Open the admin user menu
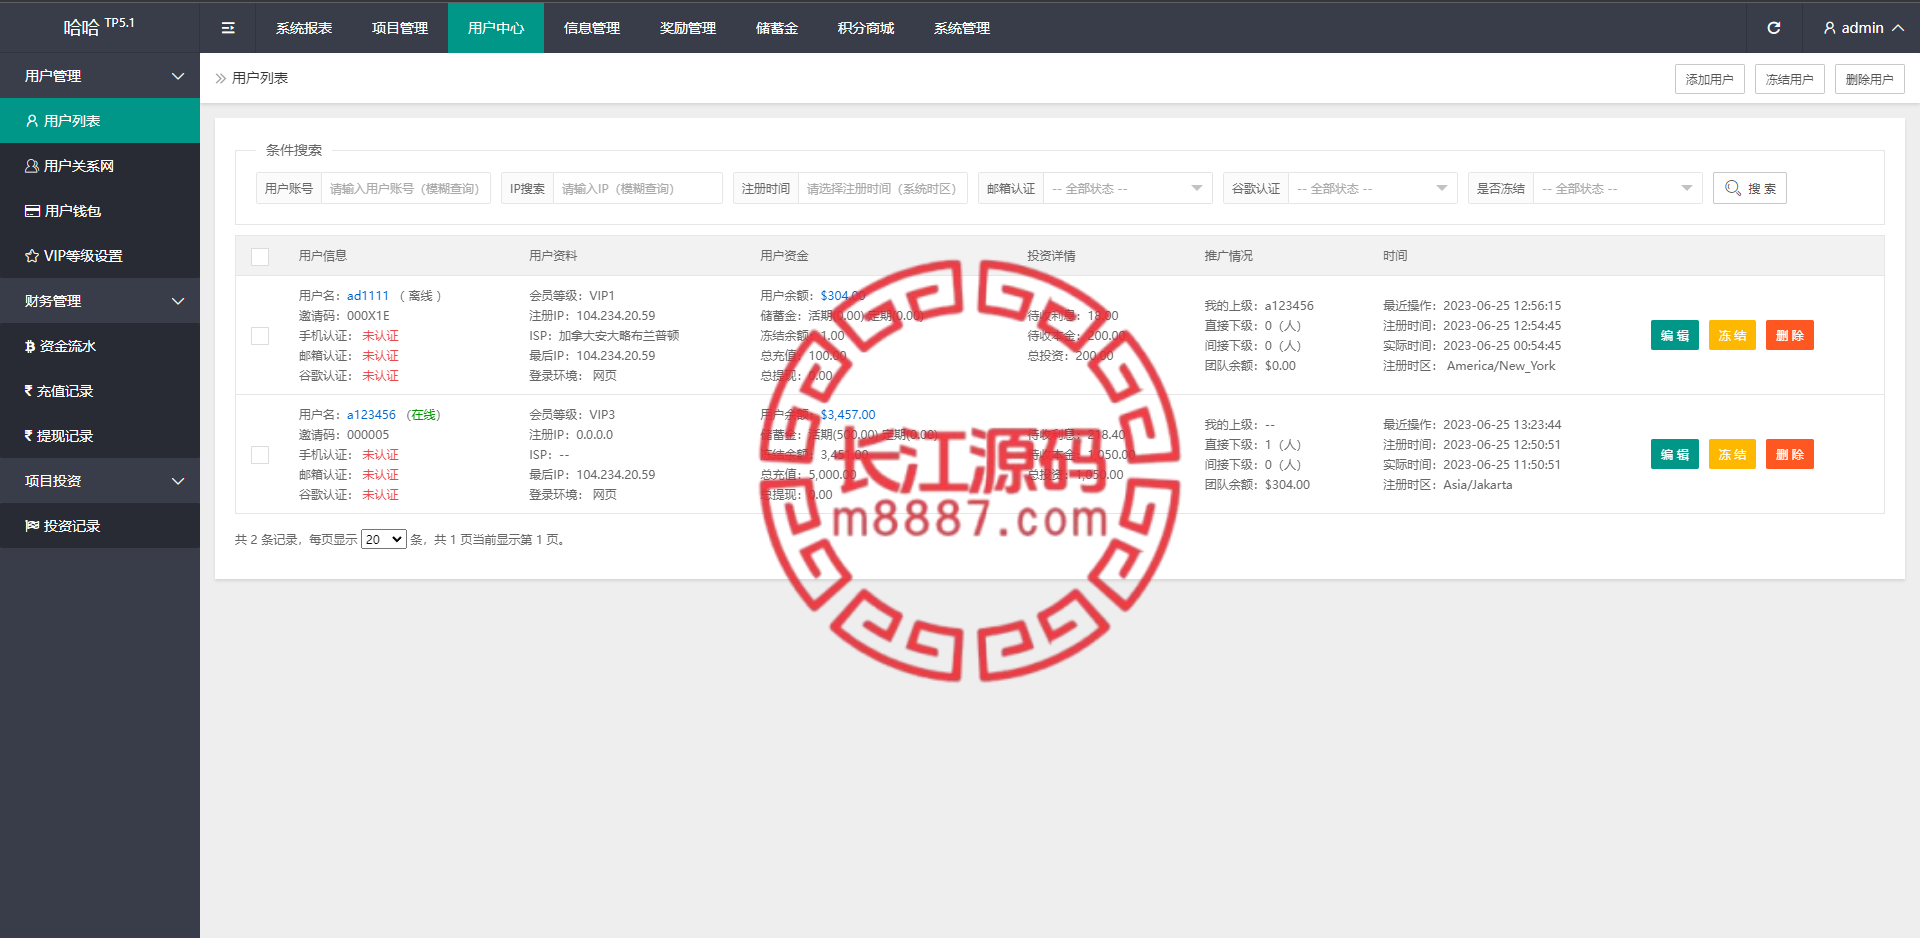This screenshot has height=938, width=1920. 1863,28
